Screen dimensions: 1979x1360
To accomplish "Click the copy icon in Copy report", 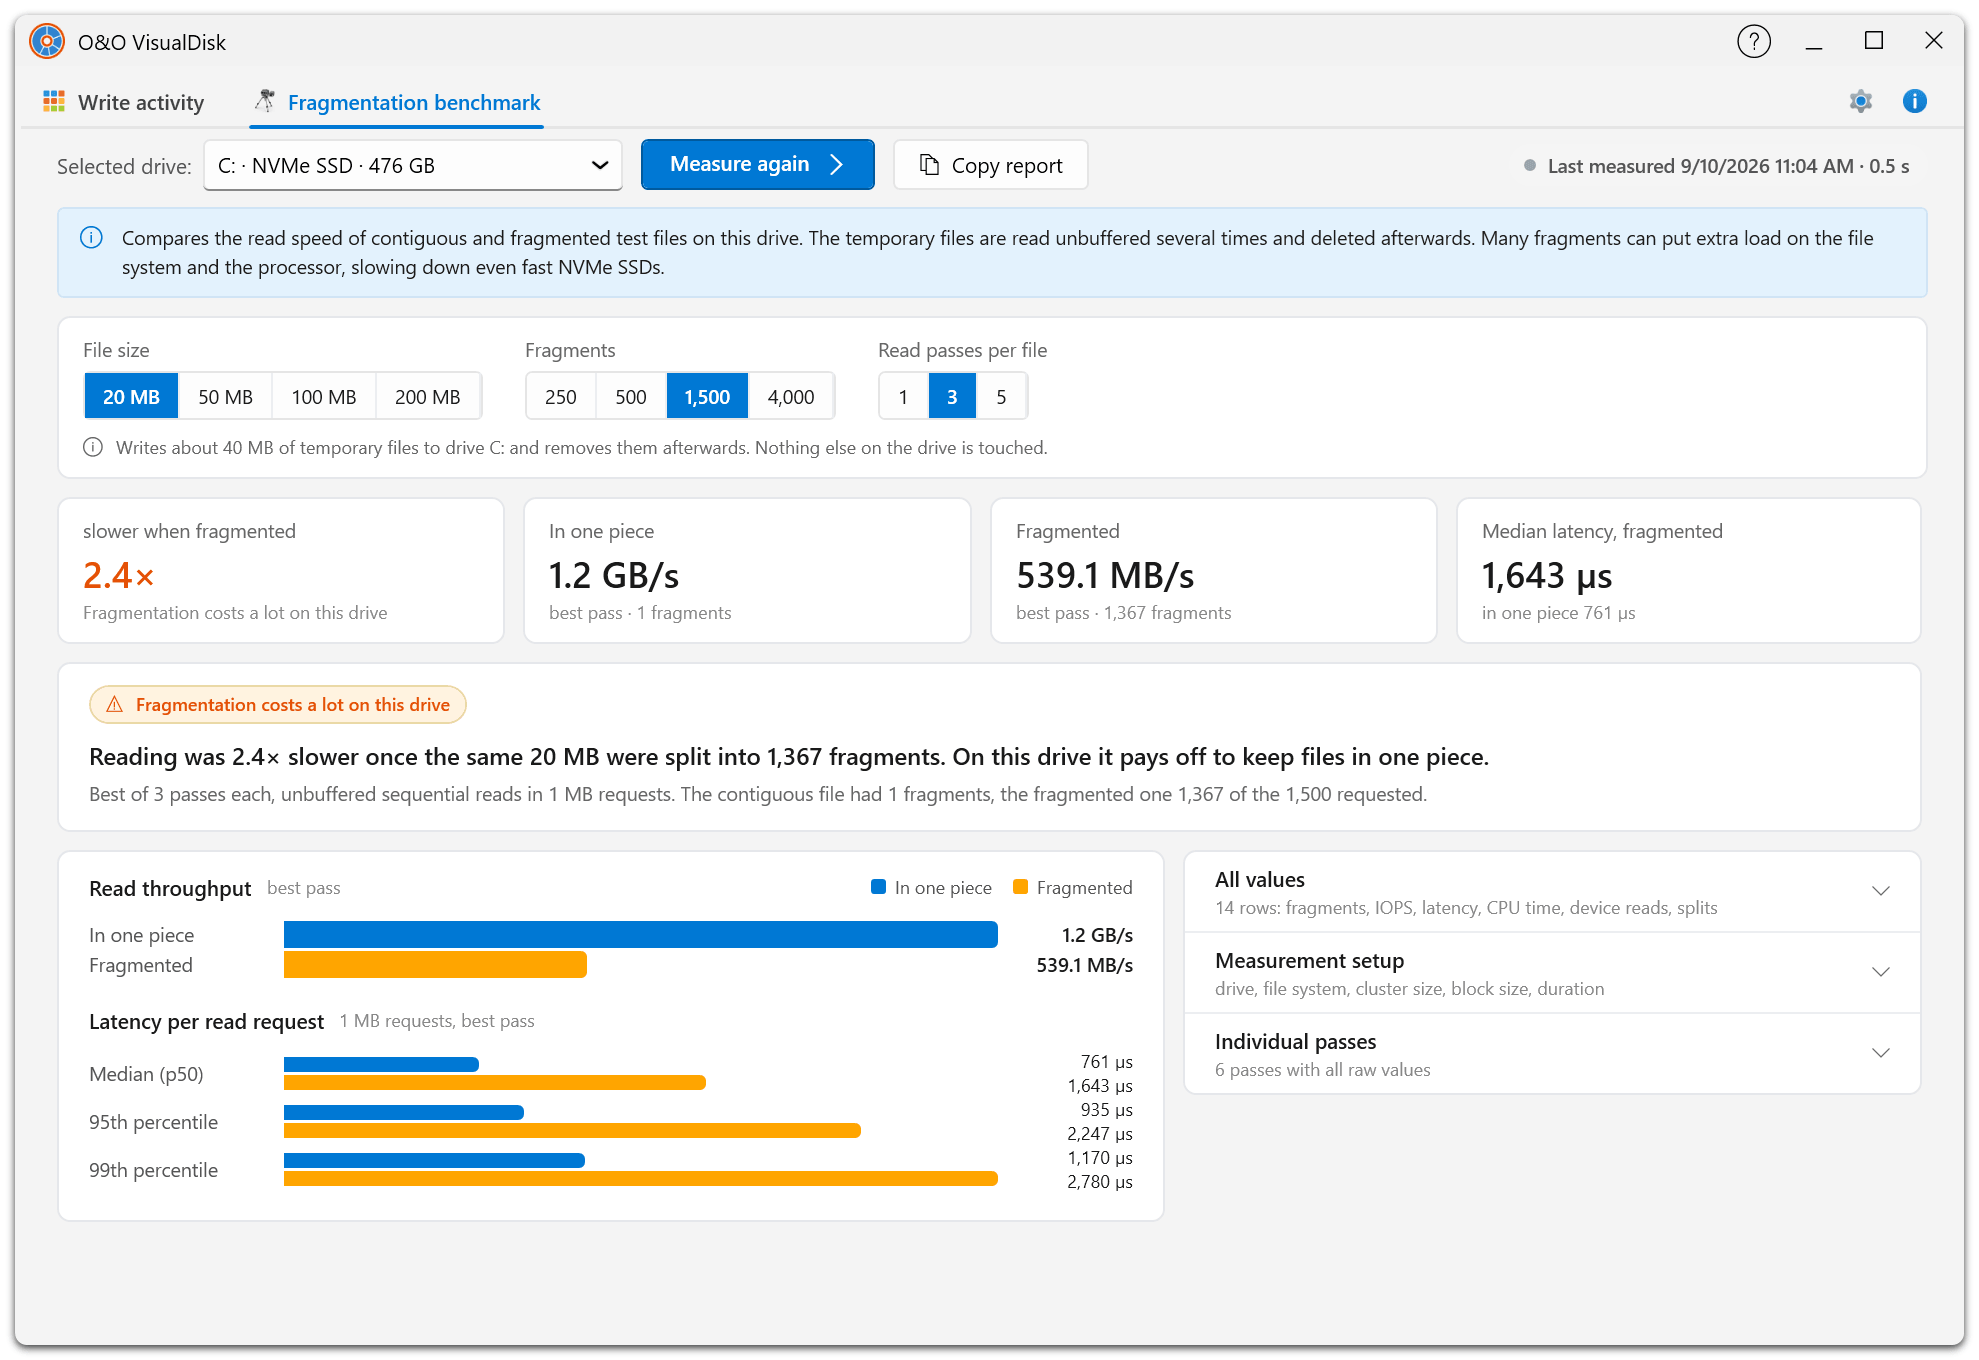I will [x=929, y=165].
